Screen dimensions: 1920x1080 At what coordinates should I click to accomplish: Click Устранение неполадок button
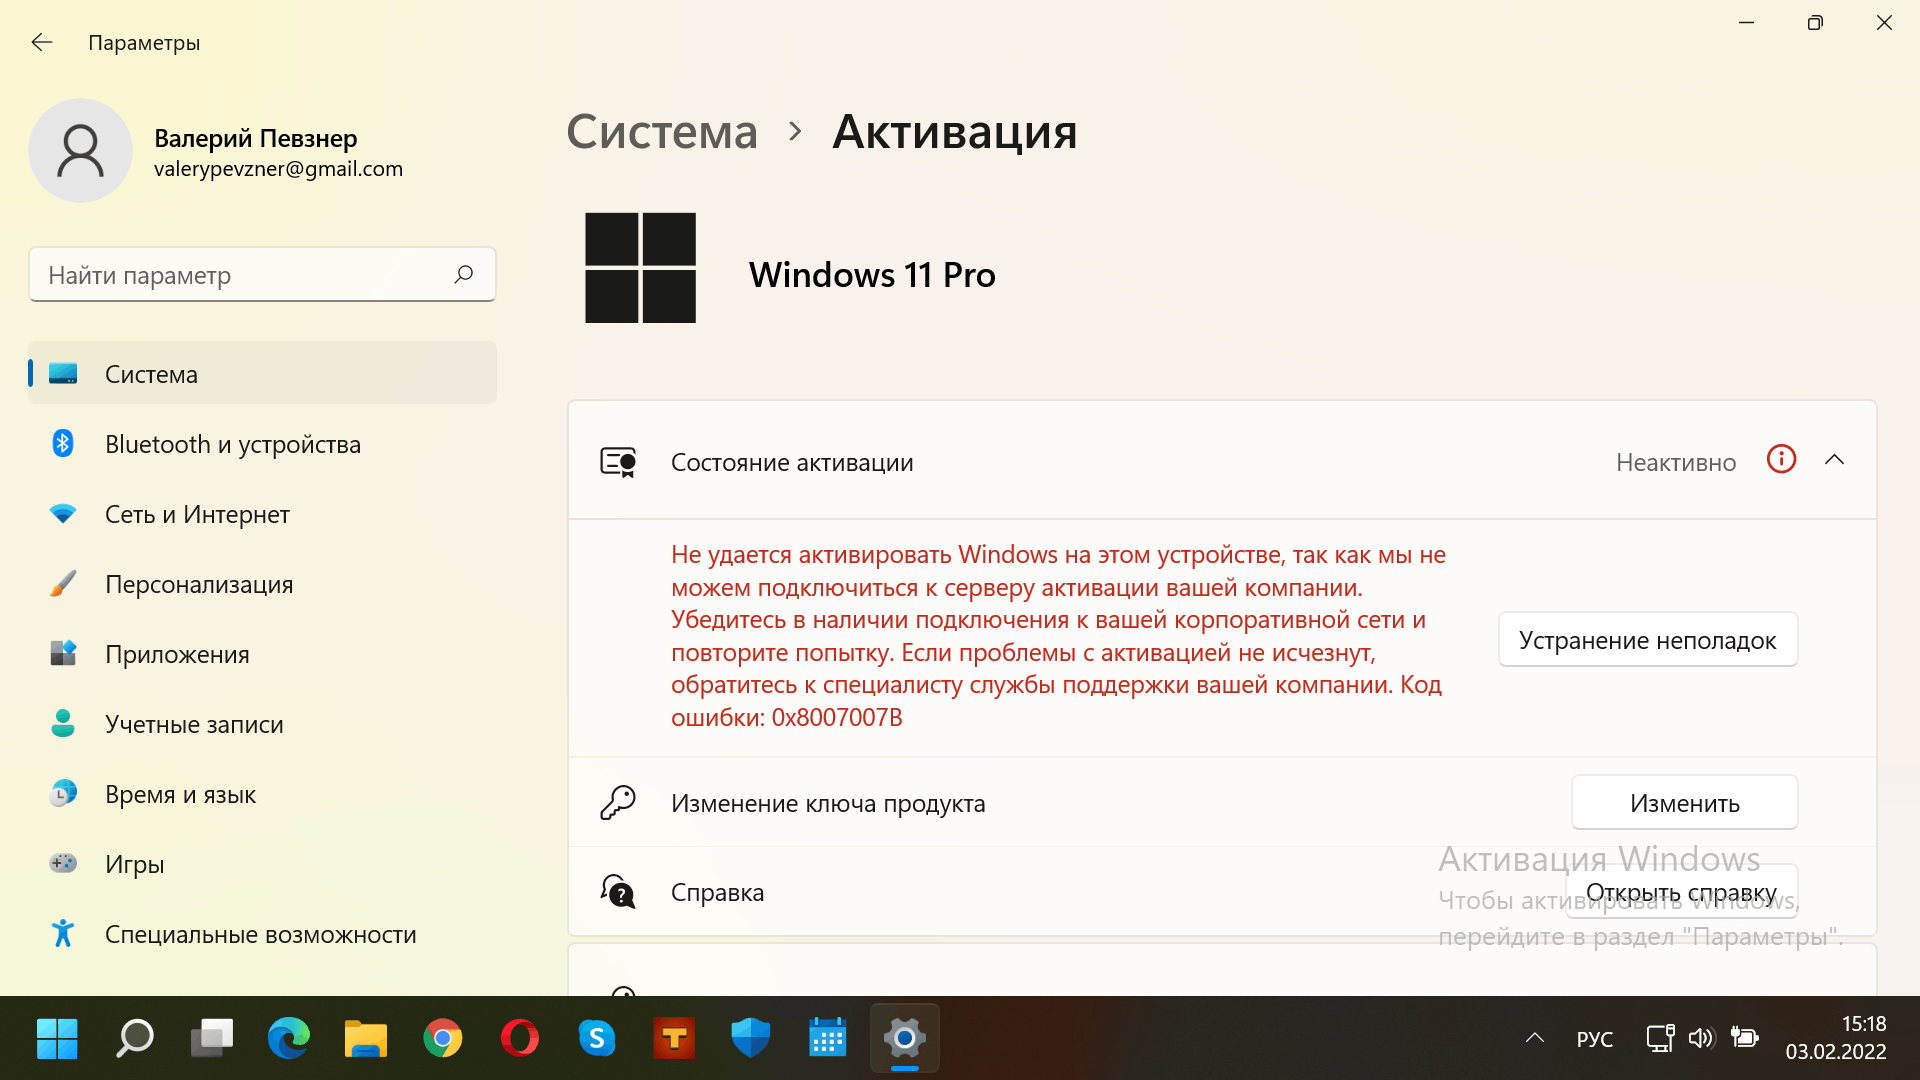pyautogui.click(x=1647, y=640)
